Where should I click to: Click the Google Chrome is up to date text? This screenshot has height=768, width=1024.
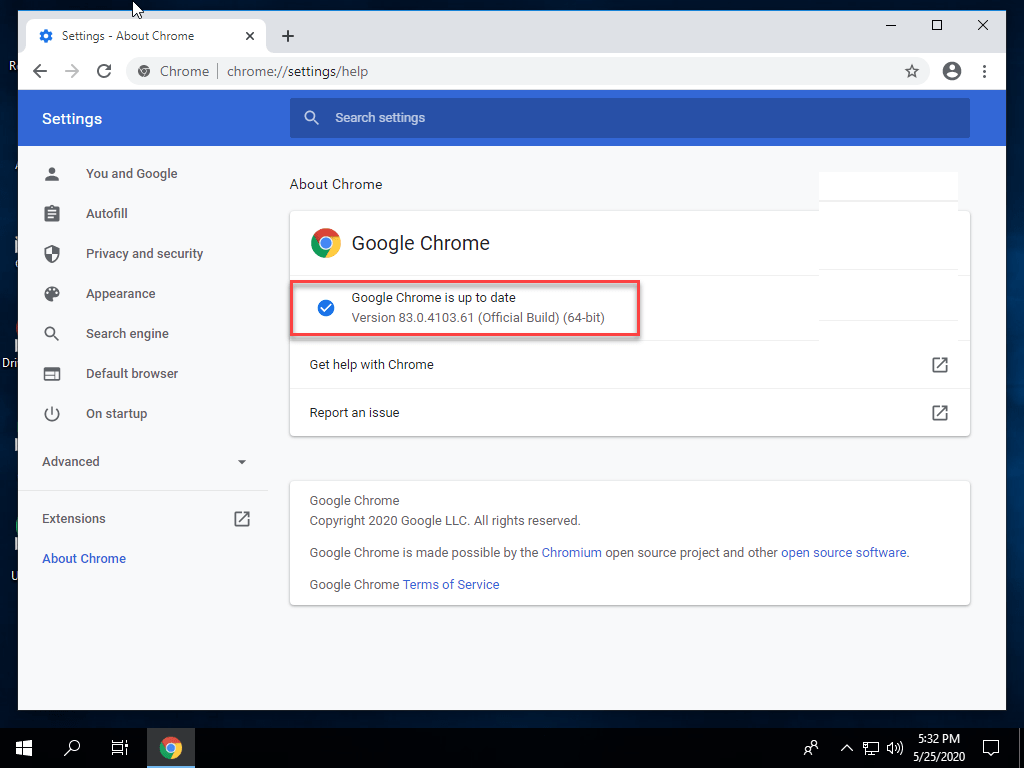[433, 298]
